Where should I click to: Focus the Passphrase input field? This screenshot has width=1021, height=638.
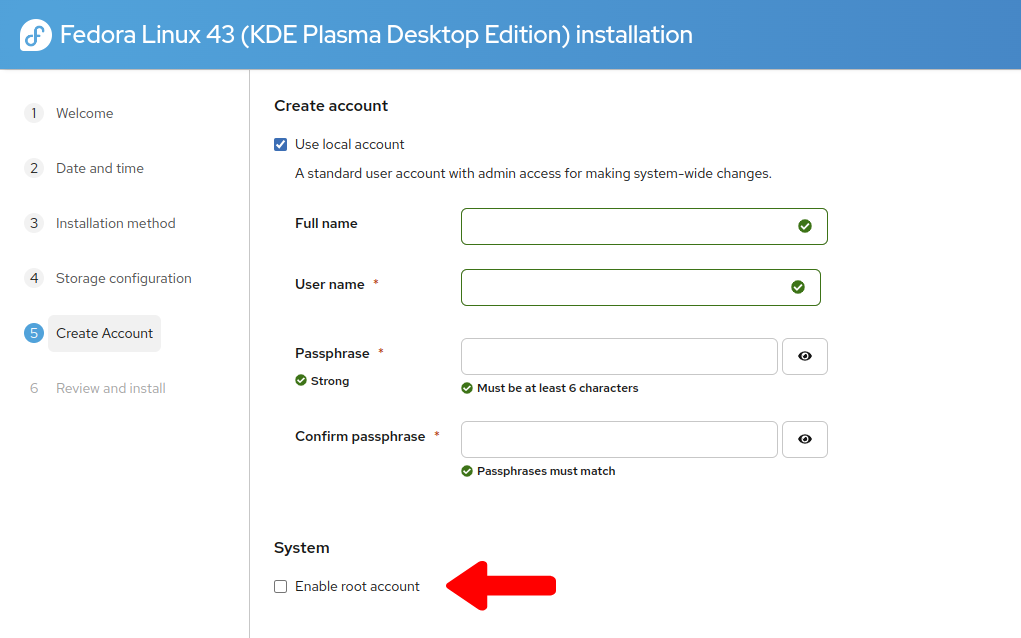click(618, 357)
